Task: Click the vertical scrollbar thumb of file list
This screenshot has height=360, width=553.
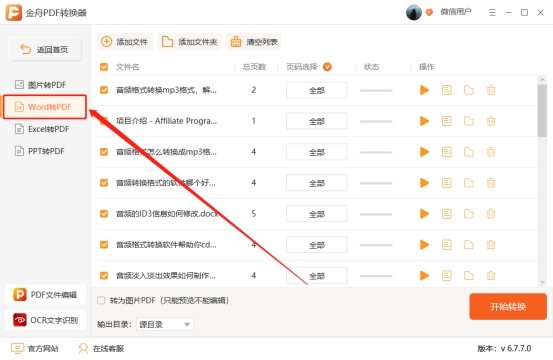Action: pos(542,110)
